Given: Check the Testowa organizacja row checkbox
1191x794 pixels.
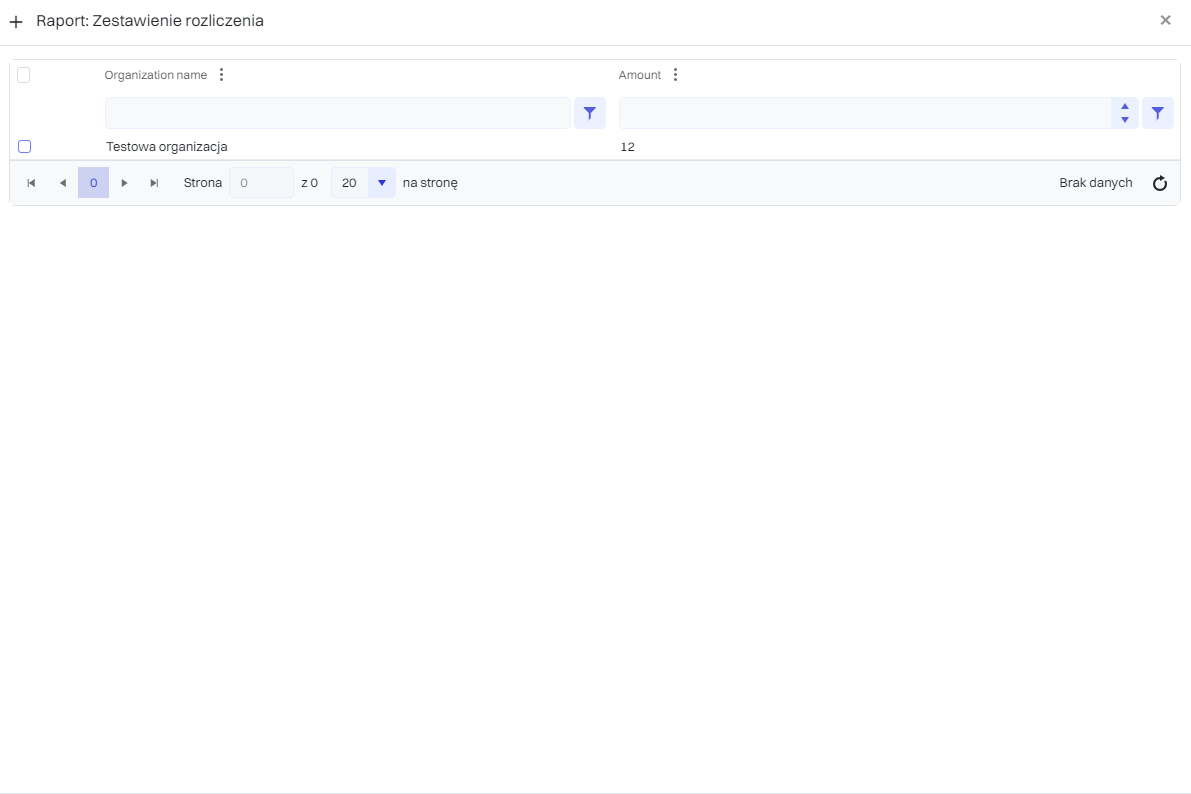Looking at the screenshot, I should click(25, 147).
